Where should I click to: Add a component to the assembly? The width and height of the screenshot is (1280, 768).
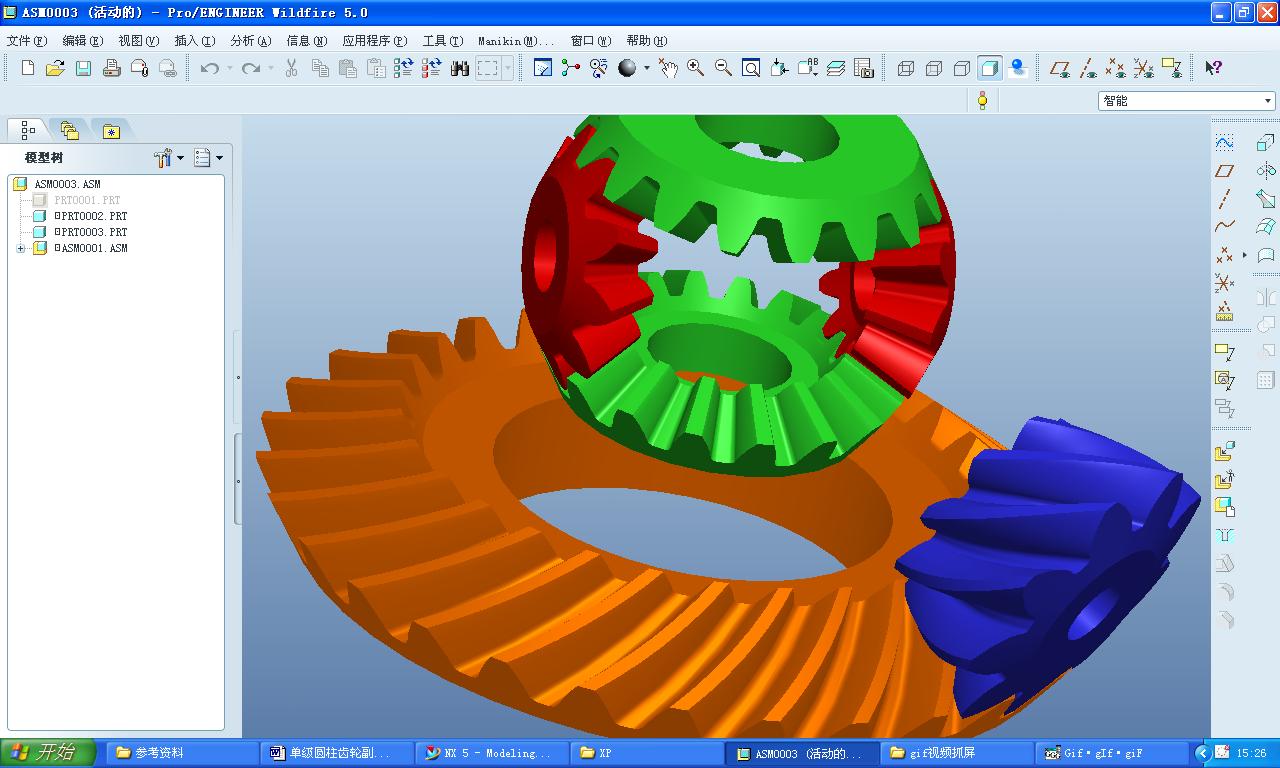(x=1224, y=452)
